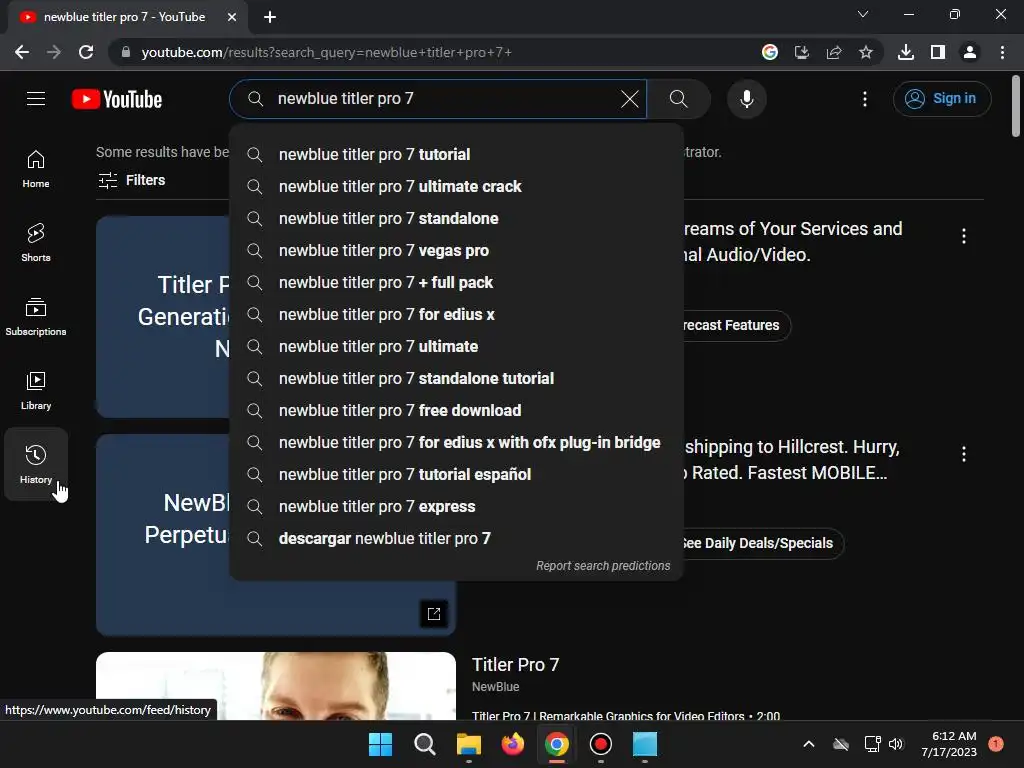Open Windows taskbar search
The image size is (1024, 768).
click(424, 744)
